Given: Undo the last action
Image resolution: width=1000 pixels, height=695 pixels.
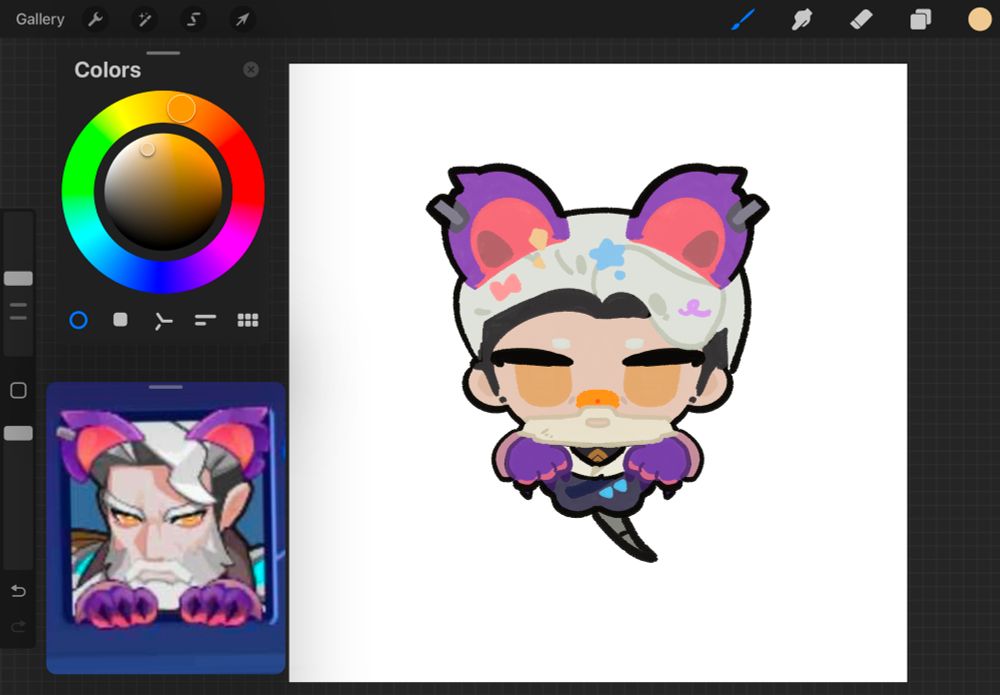Looking at the screenshot, I should (x=18, y=591).
